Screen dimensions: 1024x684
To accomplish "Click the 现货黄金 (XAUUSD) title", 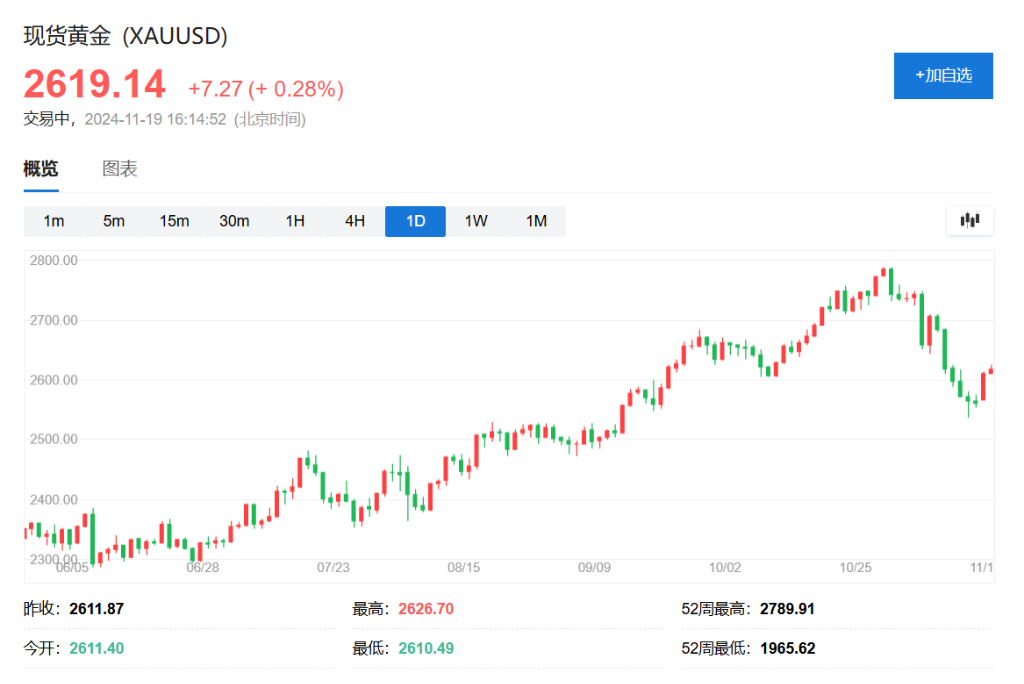I will click(126, 36).
